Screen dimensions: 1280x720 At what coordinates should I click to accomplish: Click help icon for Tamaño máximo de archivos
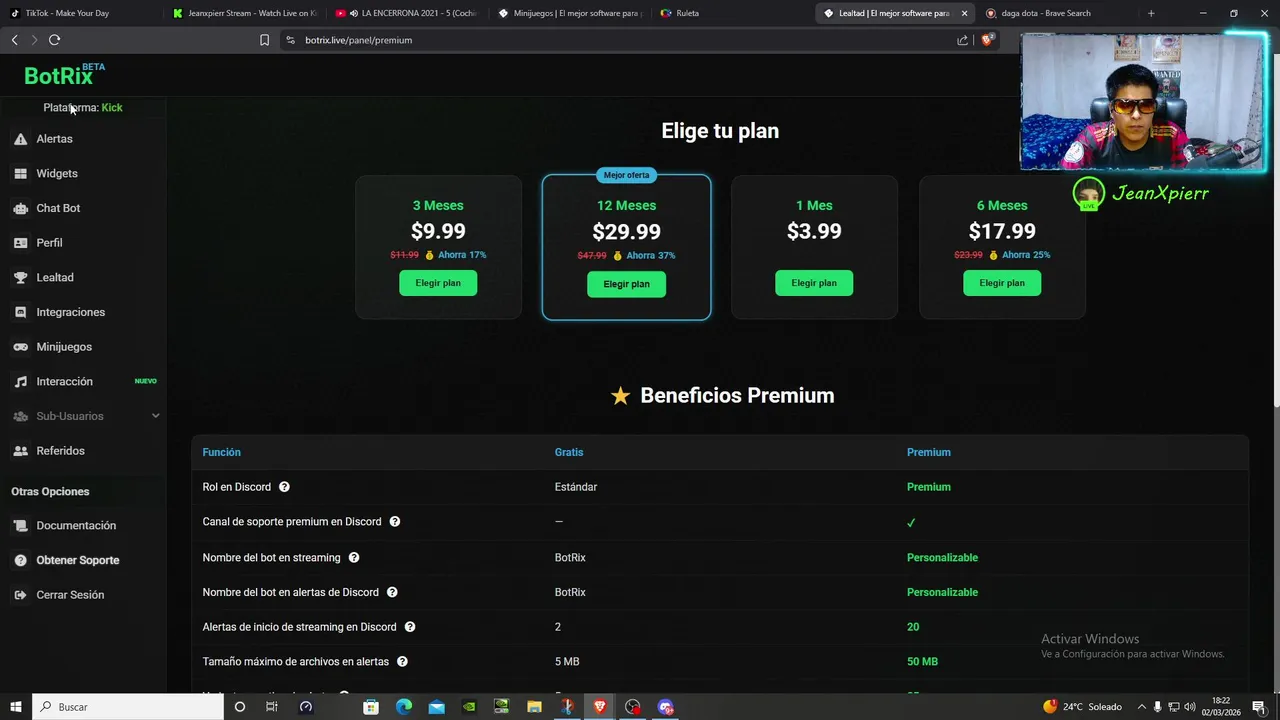(x=402, y=662)
